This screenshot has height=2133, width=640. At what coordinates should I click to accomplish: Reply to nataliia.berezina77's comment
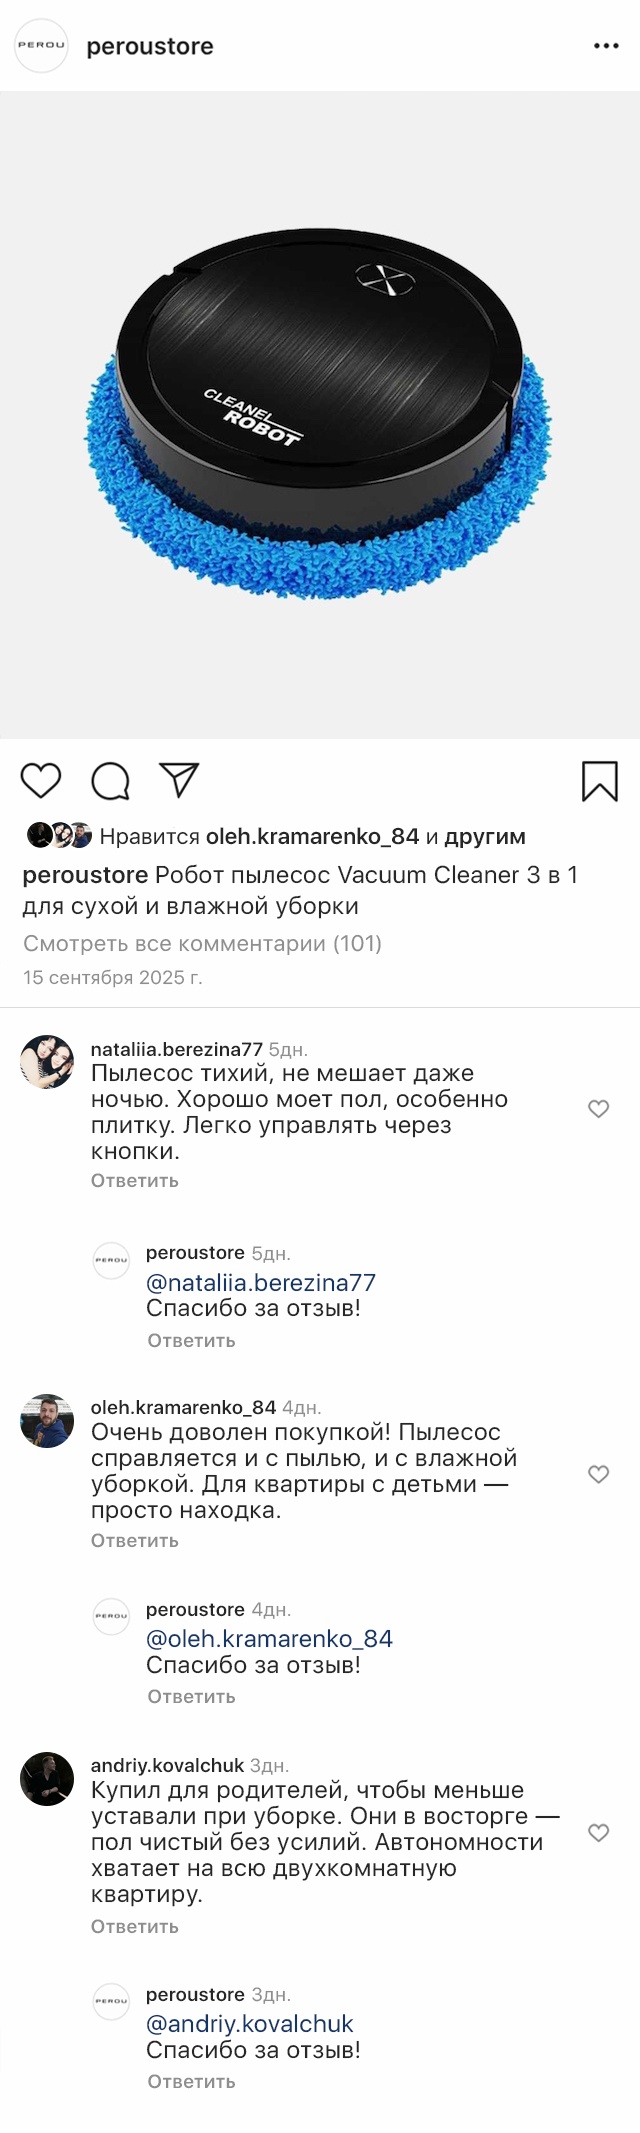[x=135, y=1181]
